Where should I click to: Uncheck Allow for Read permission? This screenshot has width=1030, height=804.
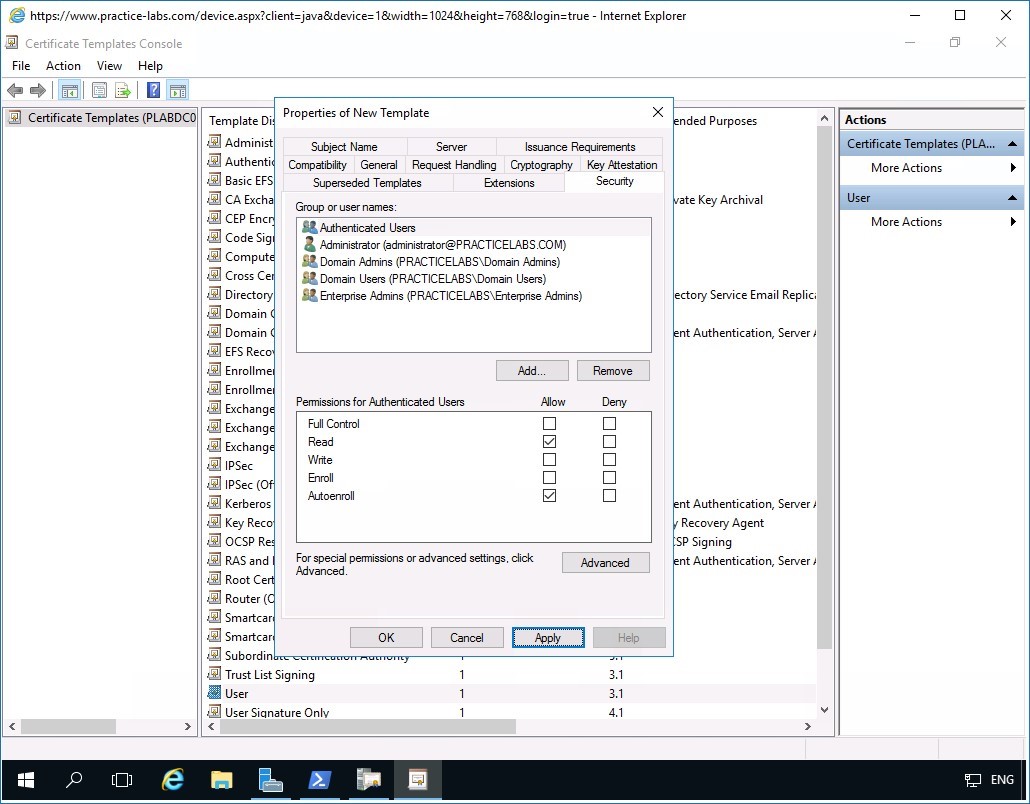(x=549, y=441)
